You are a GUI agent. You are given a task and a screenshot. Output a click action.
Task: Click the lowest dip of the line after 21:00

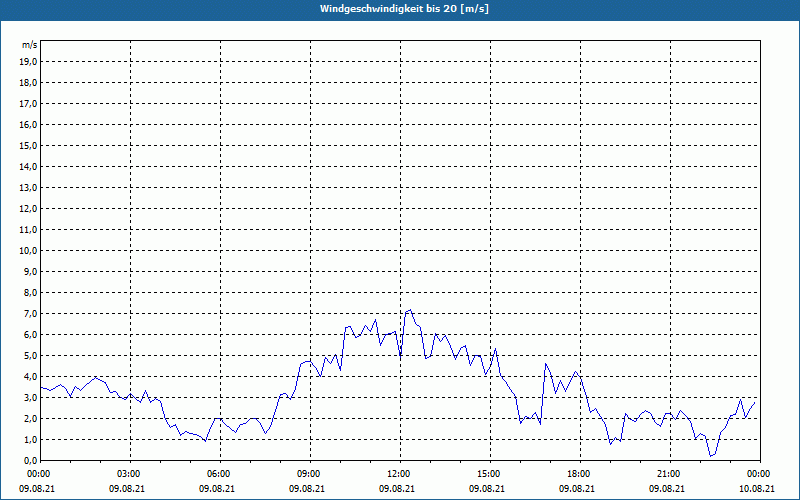pos(711,456)
